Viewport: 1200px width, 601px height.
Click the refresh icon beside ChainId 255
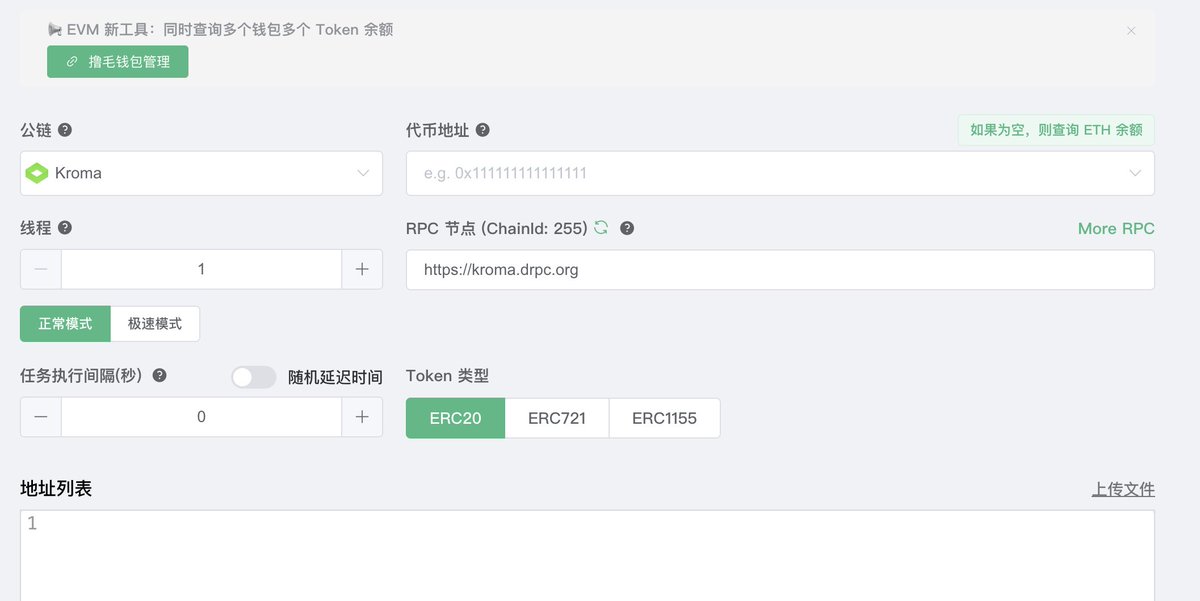pyautogui.click(x=601, y=228)
